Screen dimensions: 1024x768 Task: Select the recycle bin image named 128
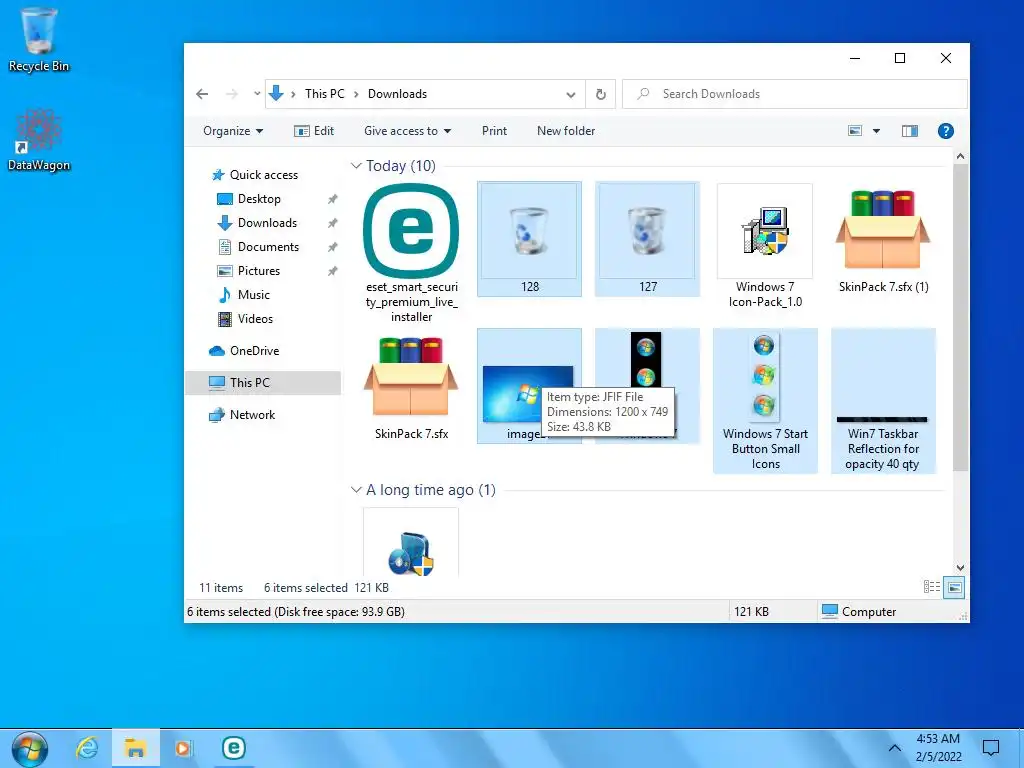tap(530, 238)
